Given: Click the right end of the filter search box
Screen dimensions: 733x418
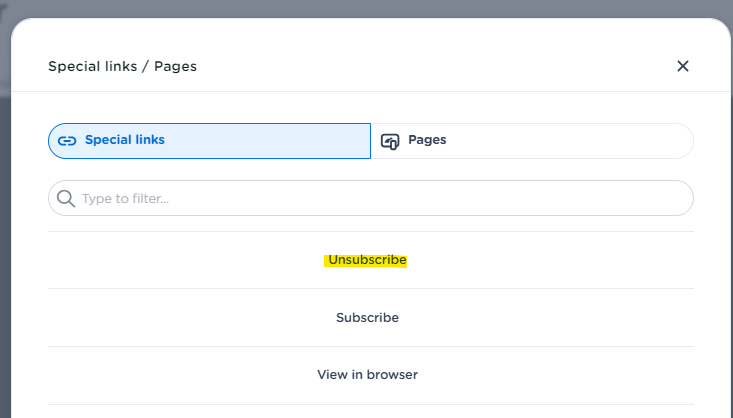Looking at the screenshot, I should [x=670, y=198].
